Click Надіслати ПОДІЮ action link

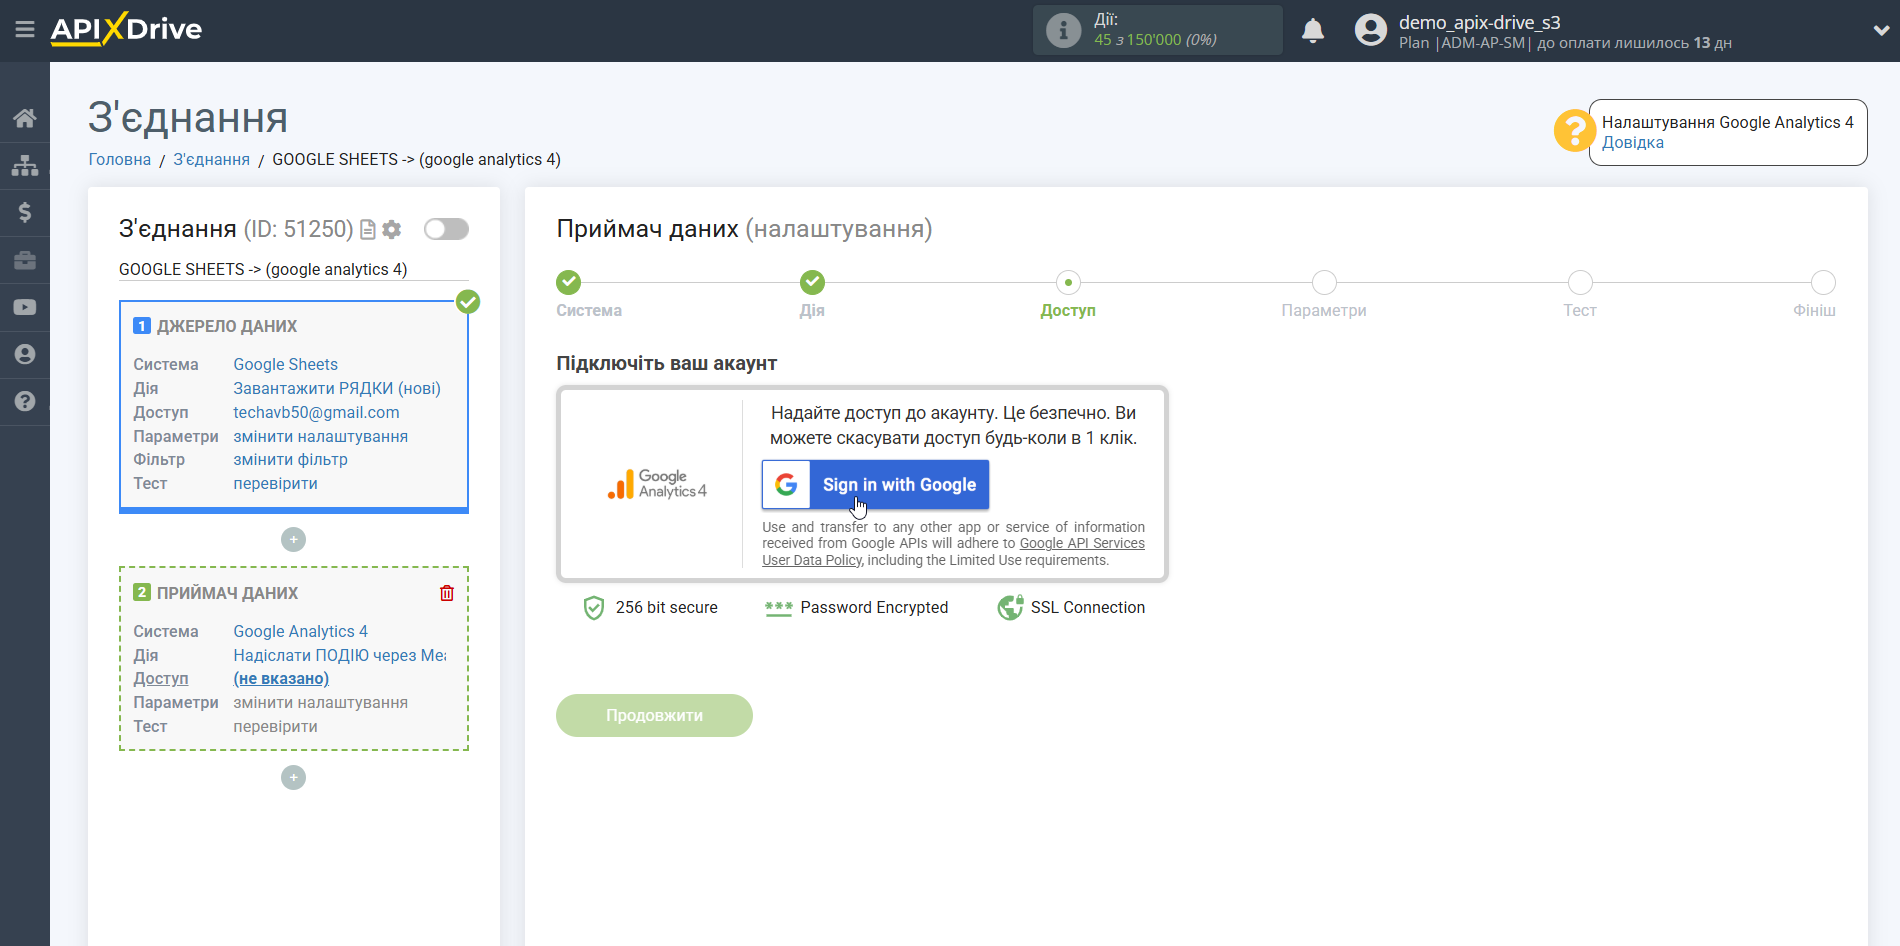(340, 656)
